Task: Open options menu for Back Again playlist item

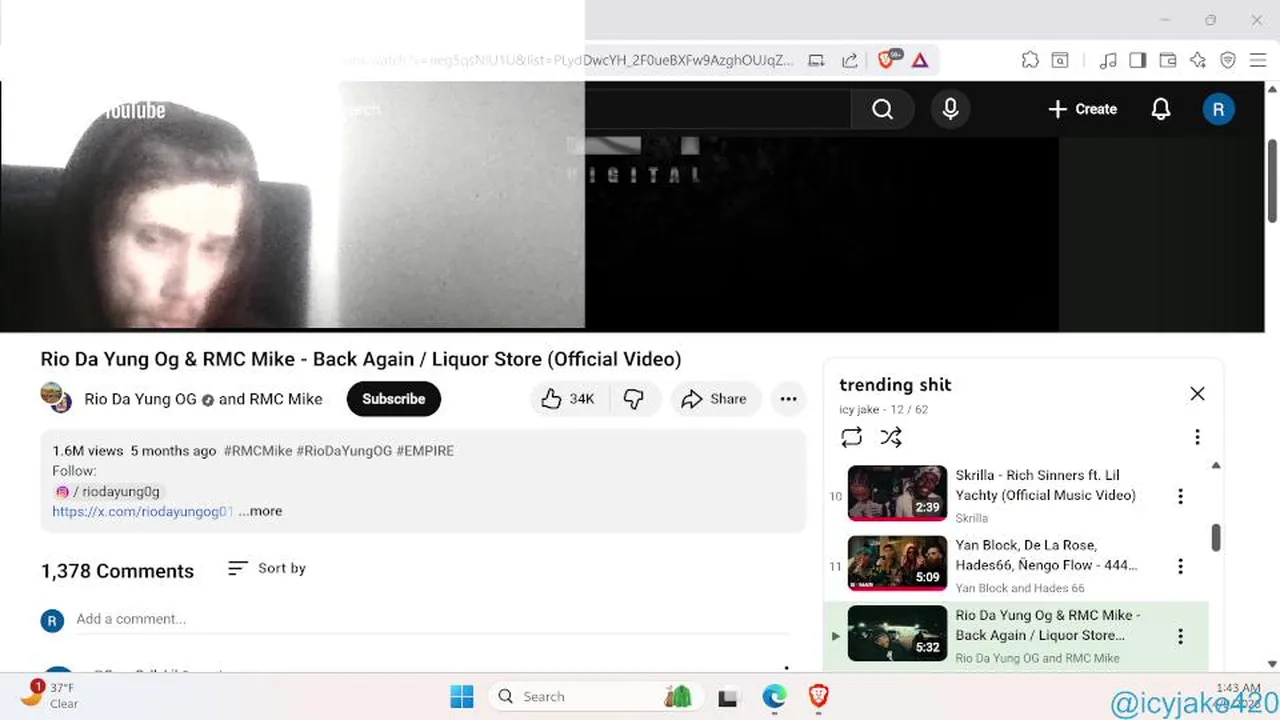Action: [x=1180, y=636]
